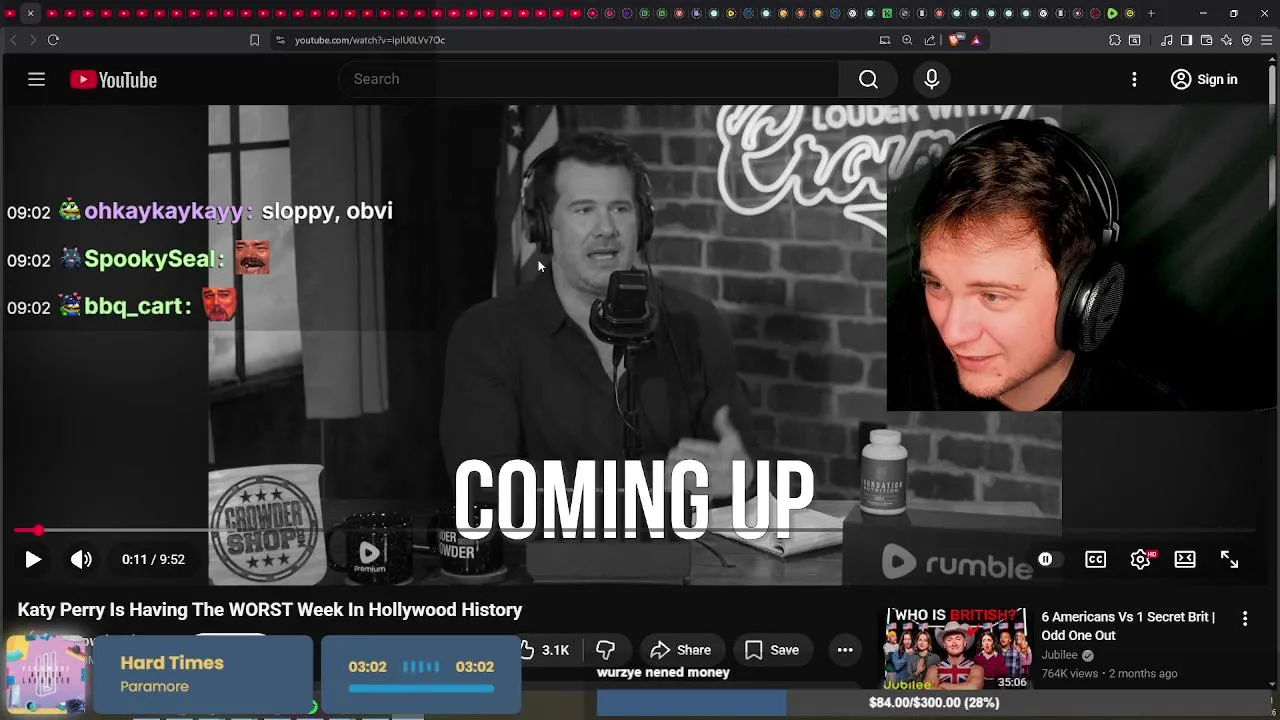Click the install/cast icon in address bar
The image size is (1280, 720).
(x=885, y=40)
